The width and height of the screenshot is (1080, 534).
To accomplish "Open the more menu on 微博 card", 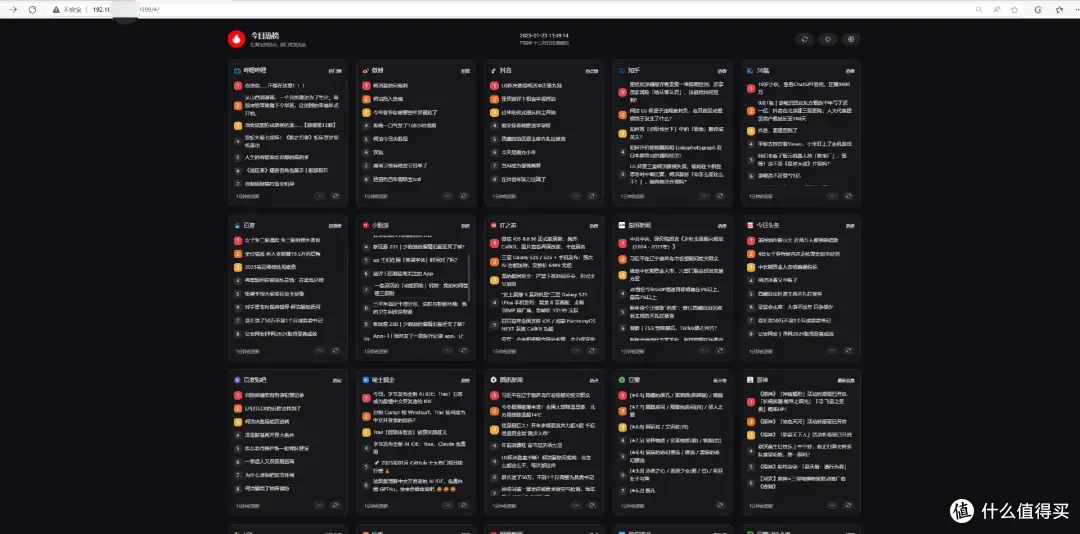I will [448, 196].
